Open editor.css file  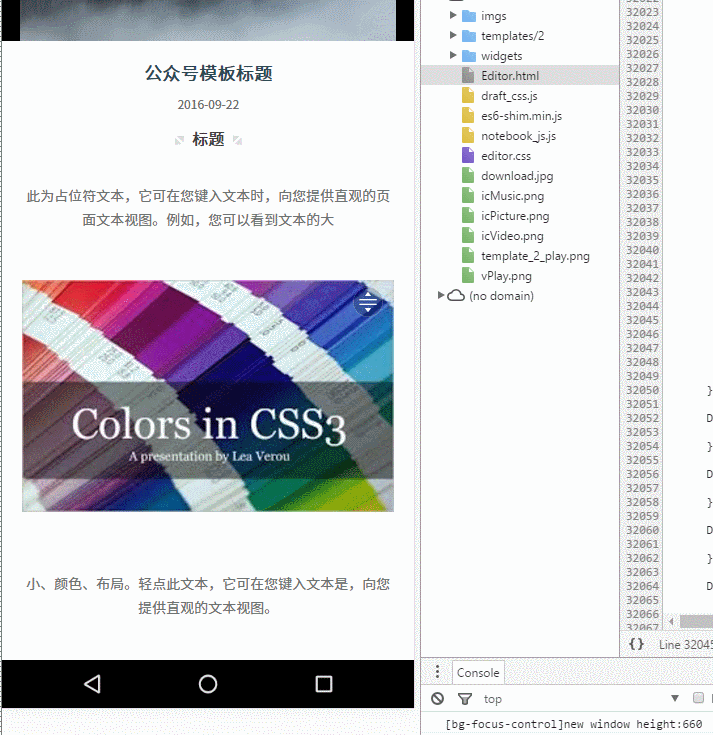(x=506, y=156)
